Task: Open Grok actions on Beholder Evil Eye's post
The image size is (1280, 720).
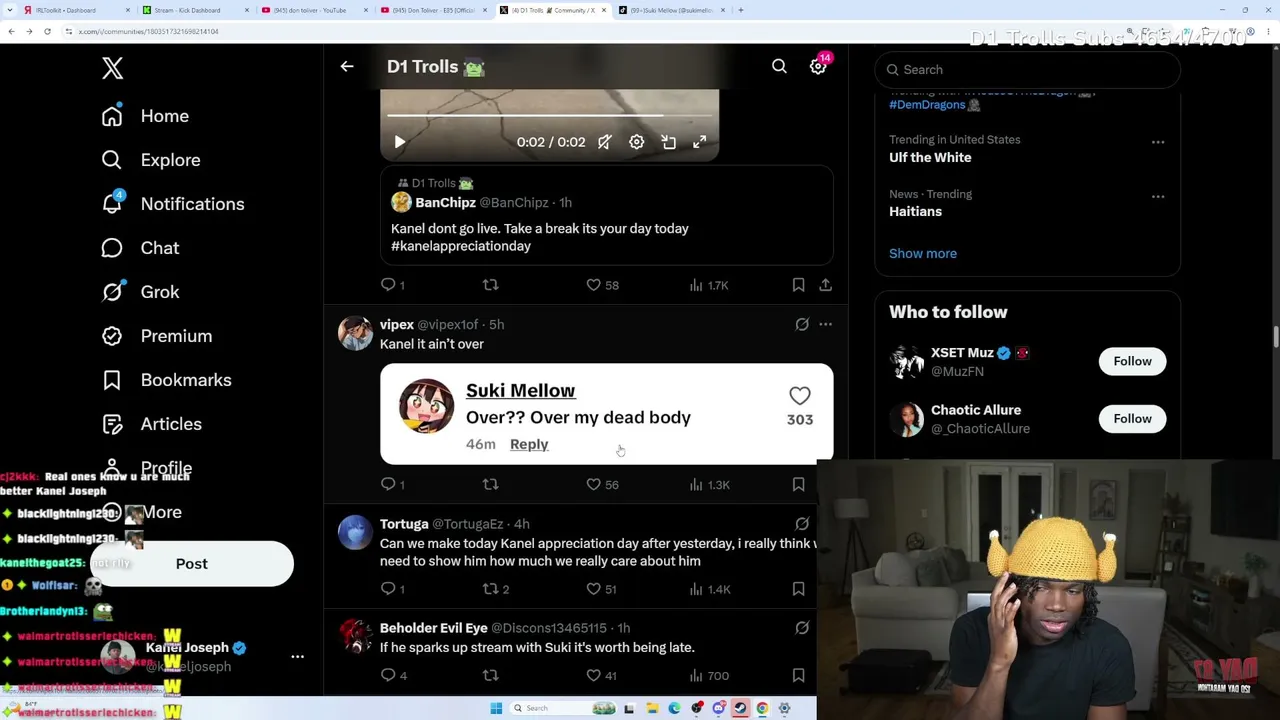Action: 802,627
